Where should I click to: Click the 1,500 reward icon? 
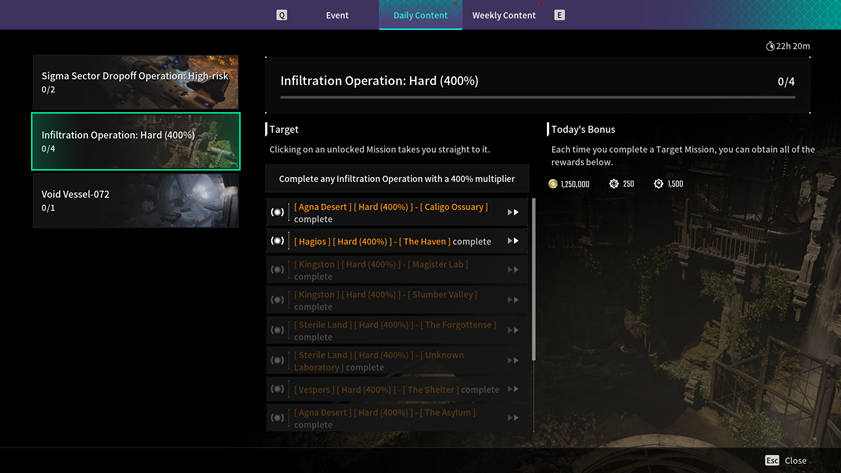click(x=658, y=184)
